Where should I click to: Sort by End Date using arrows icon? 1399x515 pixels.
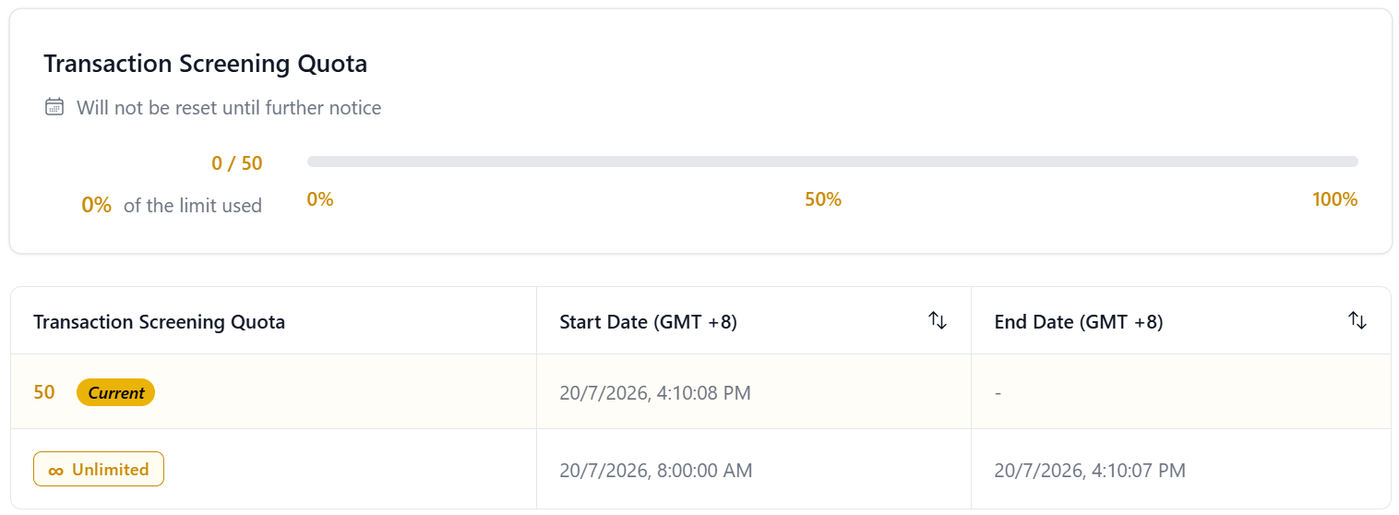pyautogui.click(x=1357, y=321)
